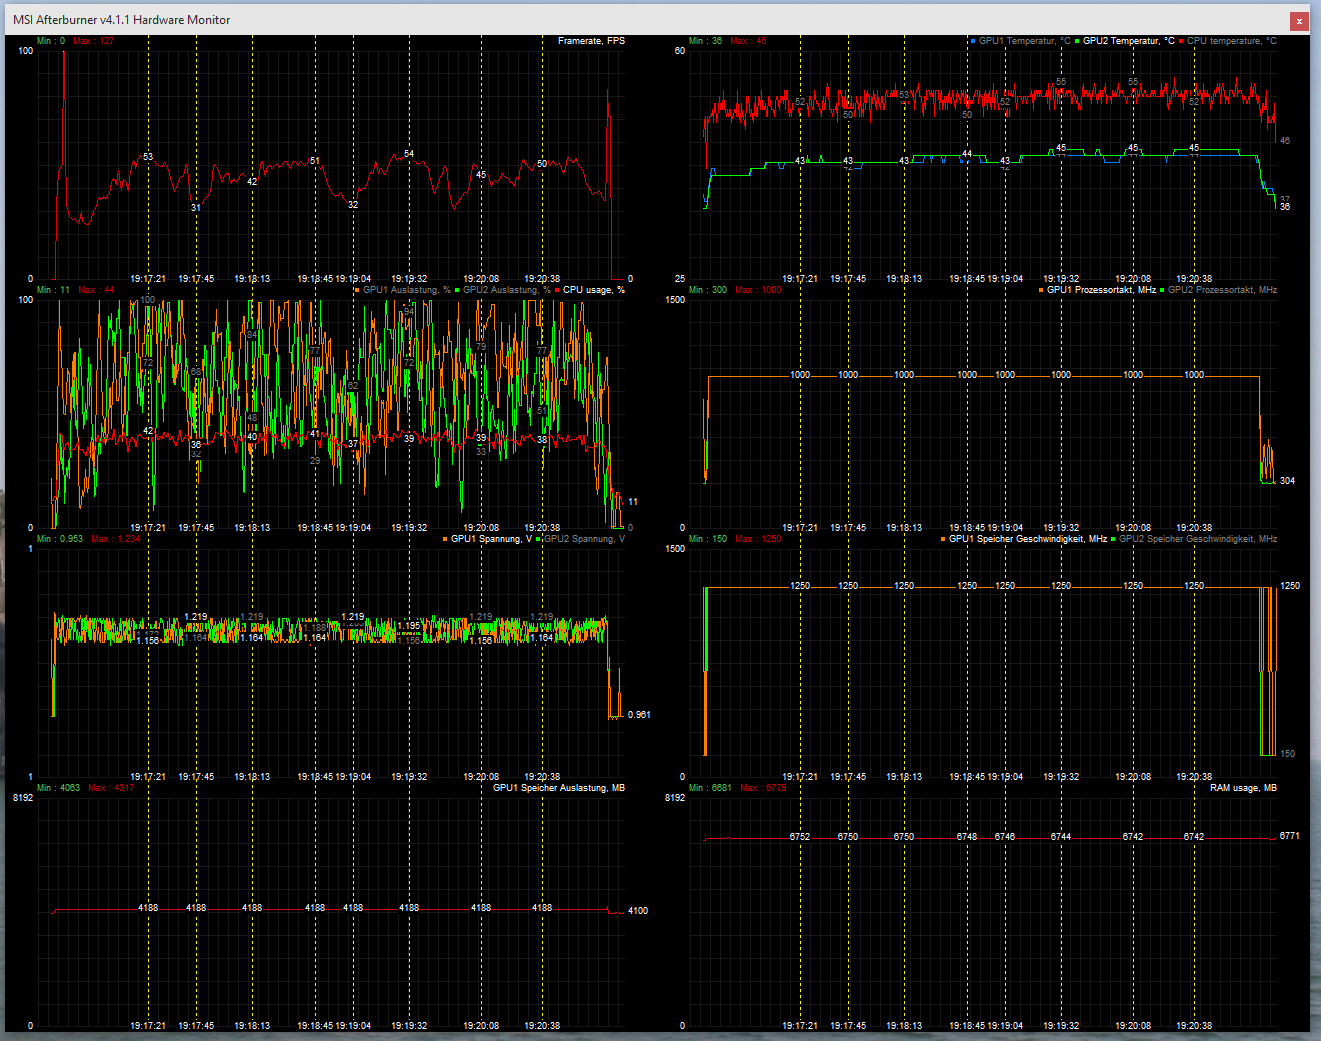Click the 19:20:08 marker in Prozessortakt graph
The width and height of the screenshot is (1321, 1041).
(1133, 528)
